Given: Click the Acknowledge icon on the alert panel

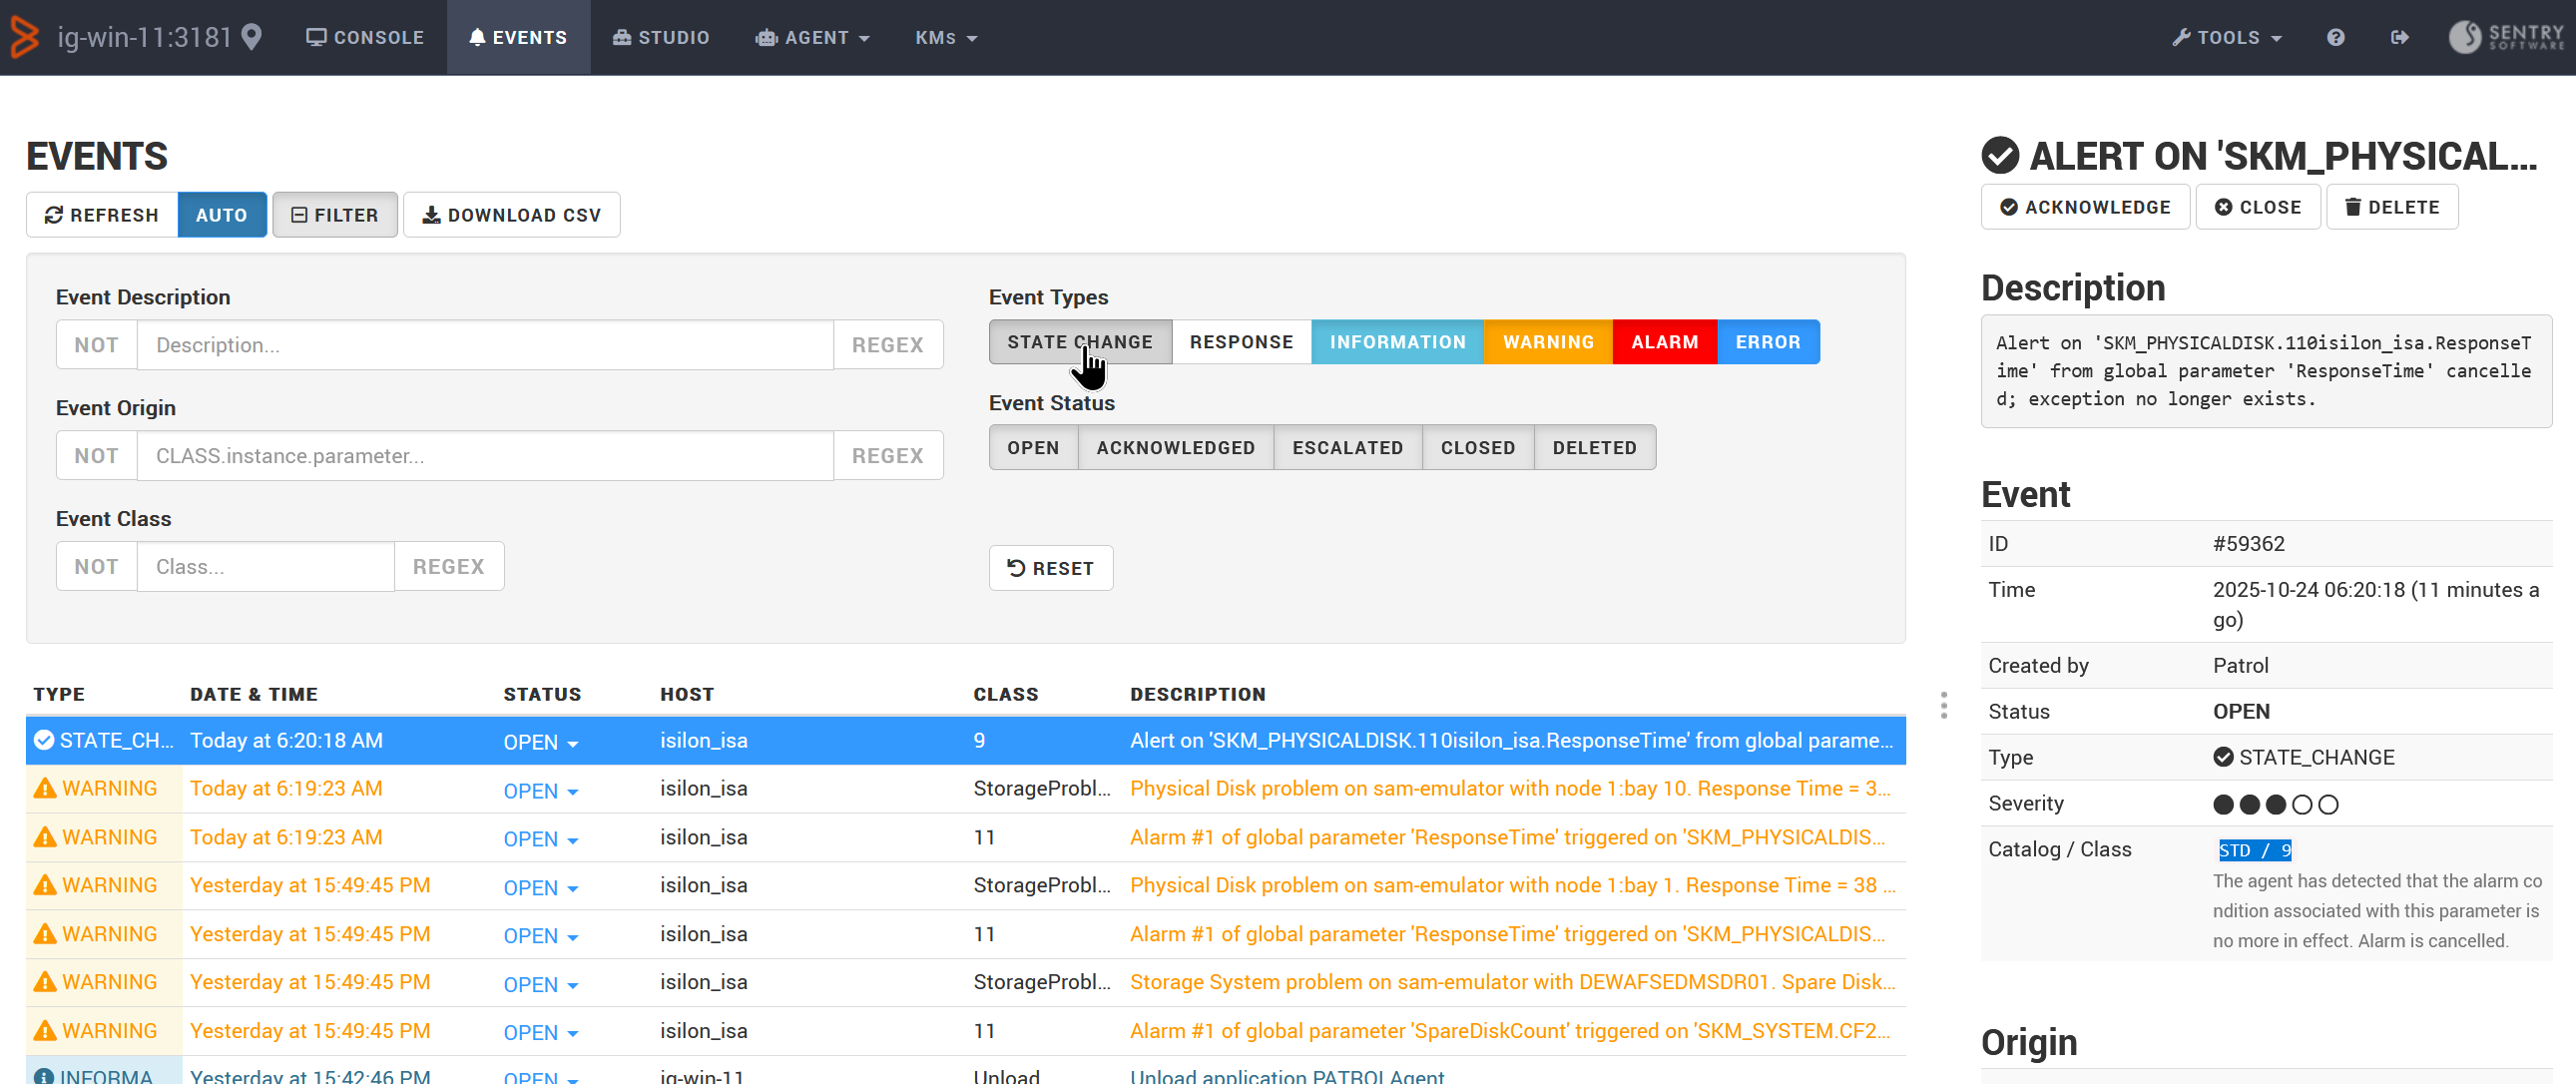Looking at the screenshot, I should point(2010,207).
